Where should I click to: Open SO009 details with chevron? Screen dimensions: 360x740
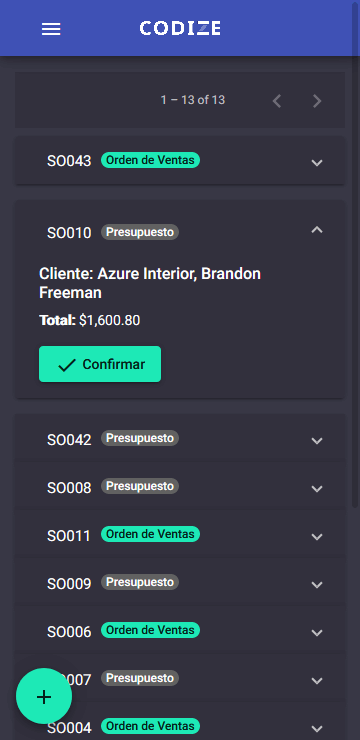pos(317,584)
